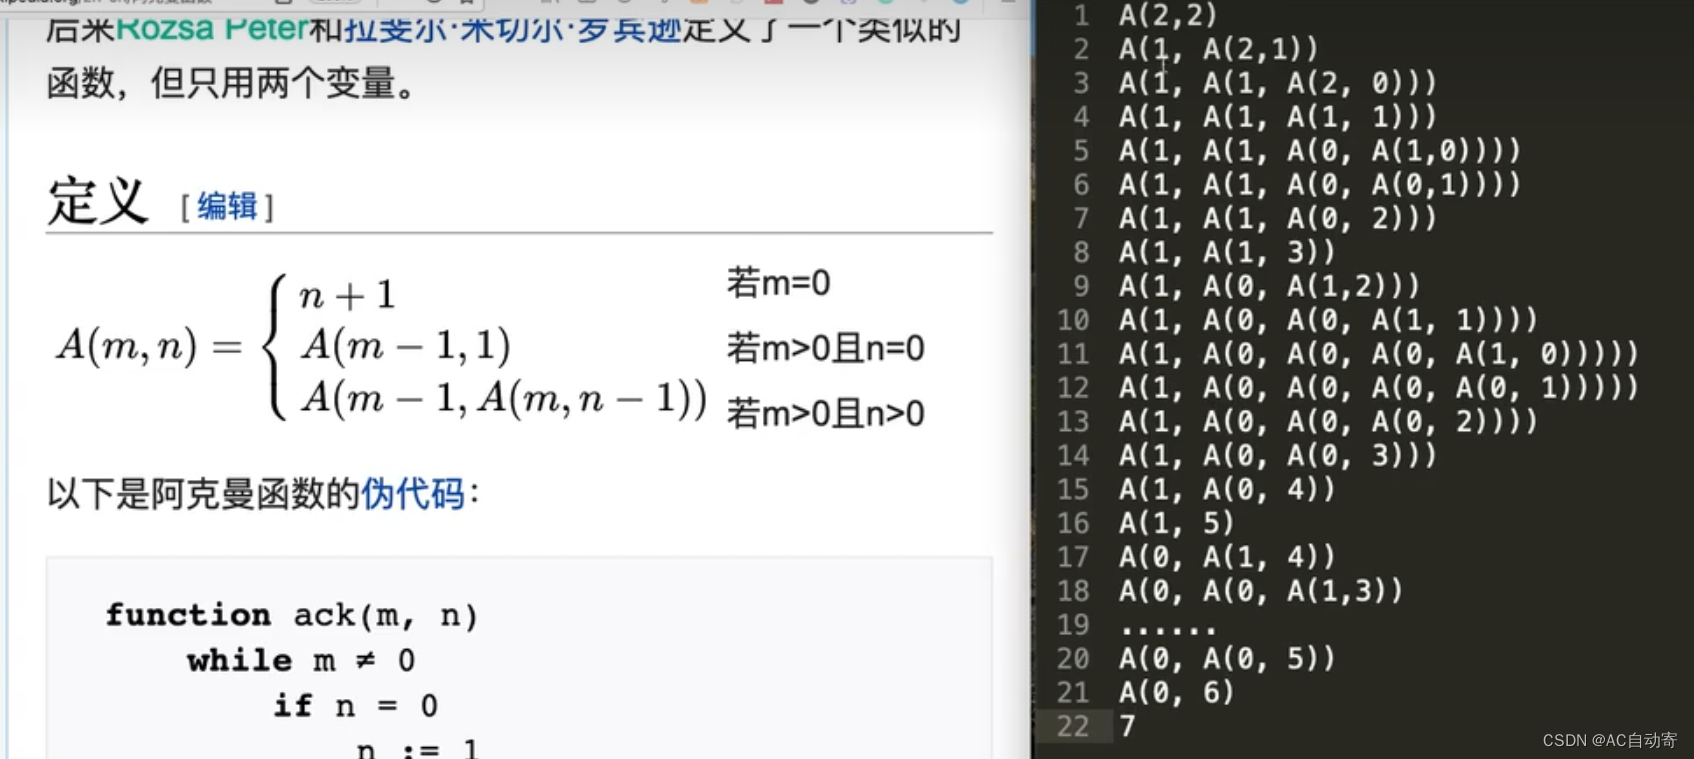The height and width of the screenshot is (759, 1694).
Task: Click the condition 若m=0
Action: coord(778,283)
